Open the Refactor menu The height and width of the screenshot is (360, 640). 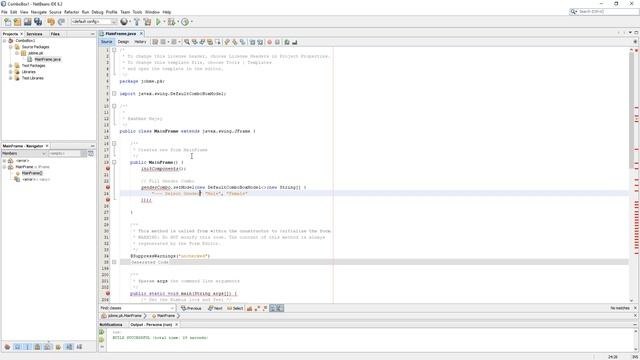point(71,12)
